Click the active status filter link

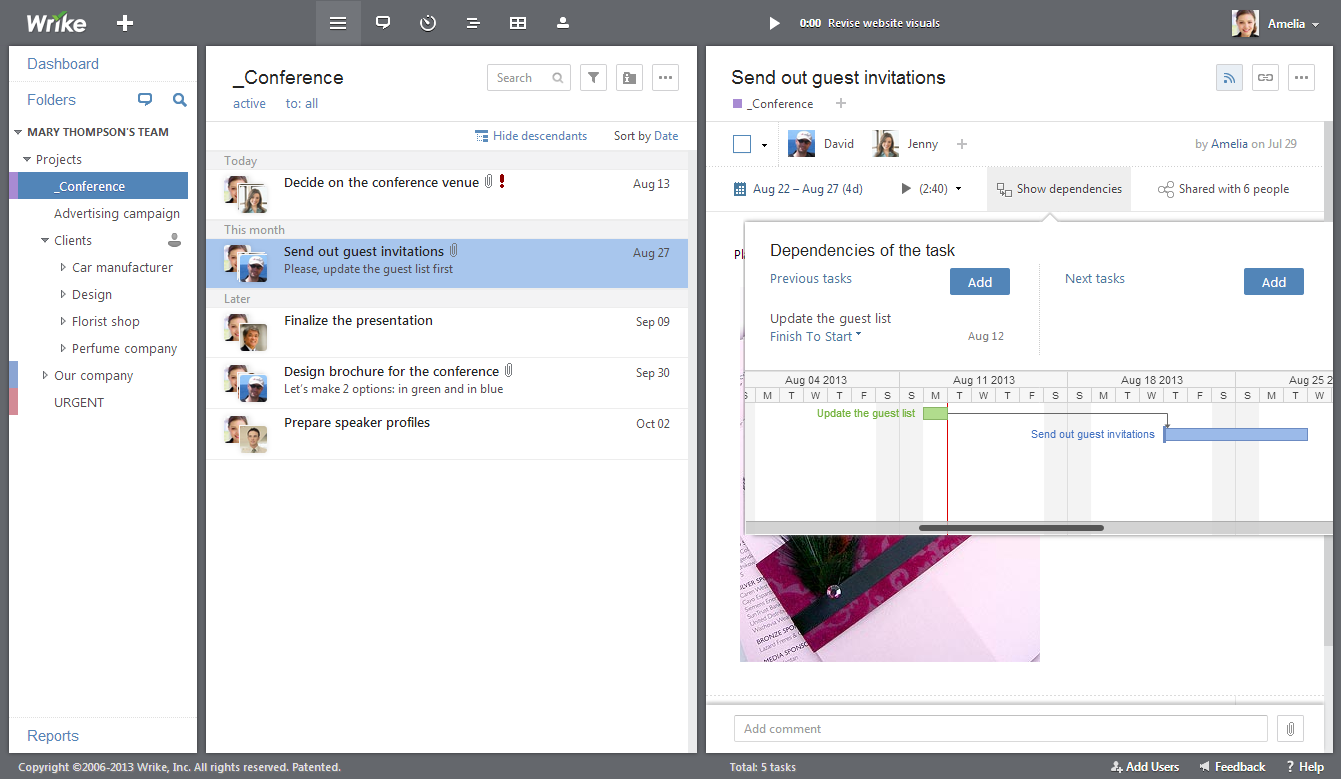250,104
